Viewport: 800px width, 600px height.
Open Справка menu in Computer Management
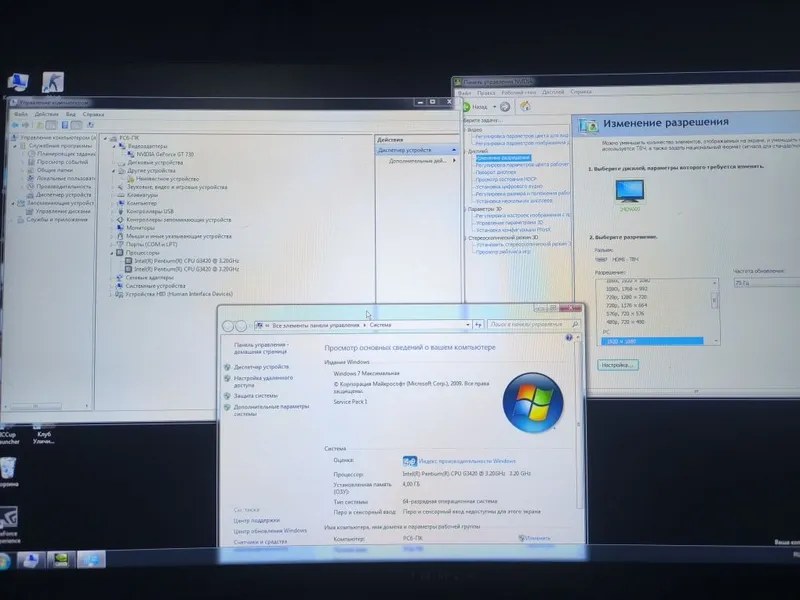point(93,114)
